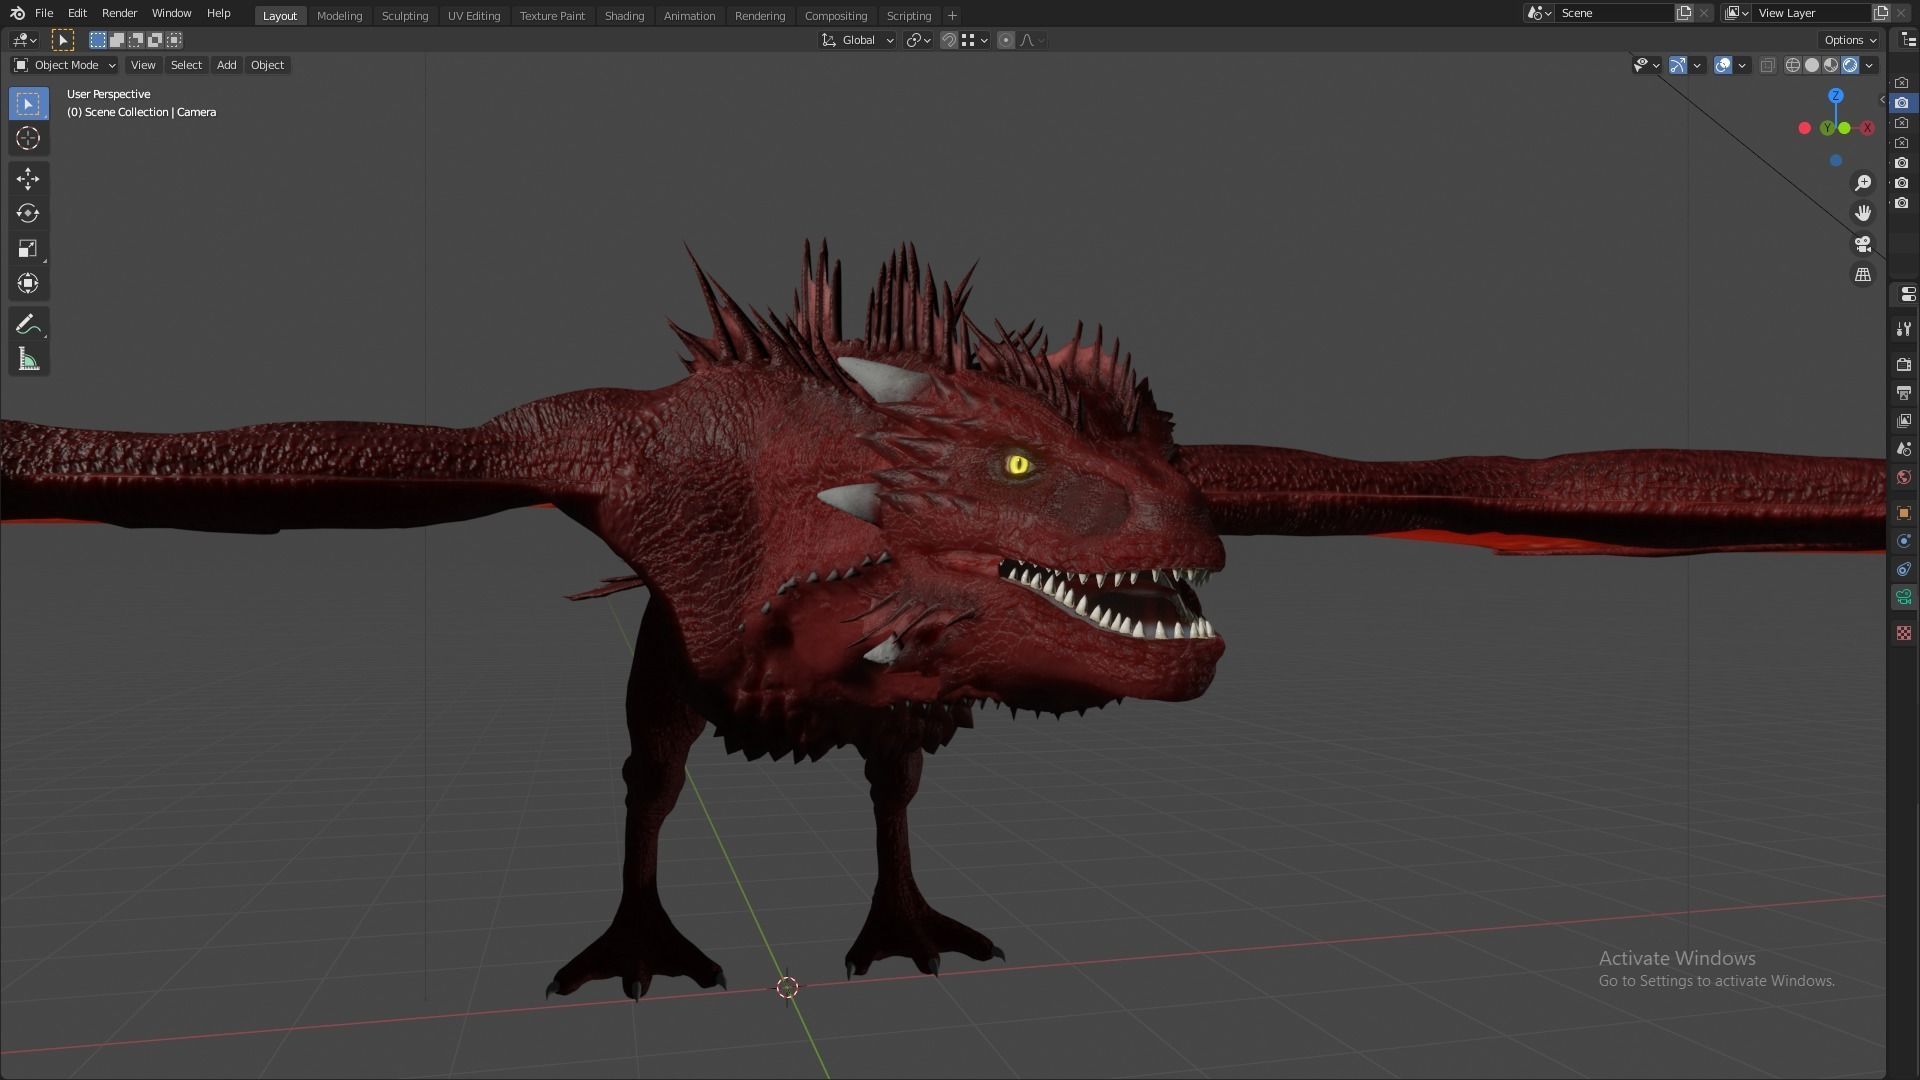Switch to the Shading workspace tab
The height and width of the screenshot is (1080, 1920).
624,15
